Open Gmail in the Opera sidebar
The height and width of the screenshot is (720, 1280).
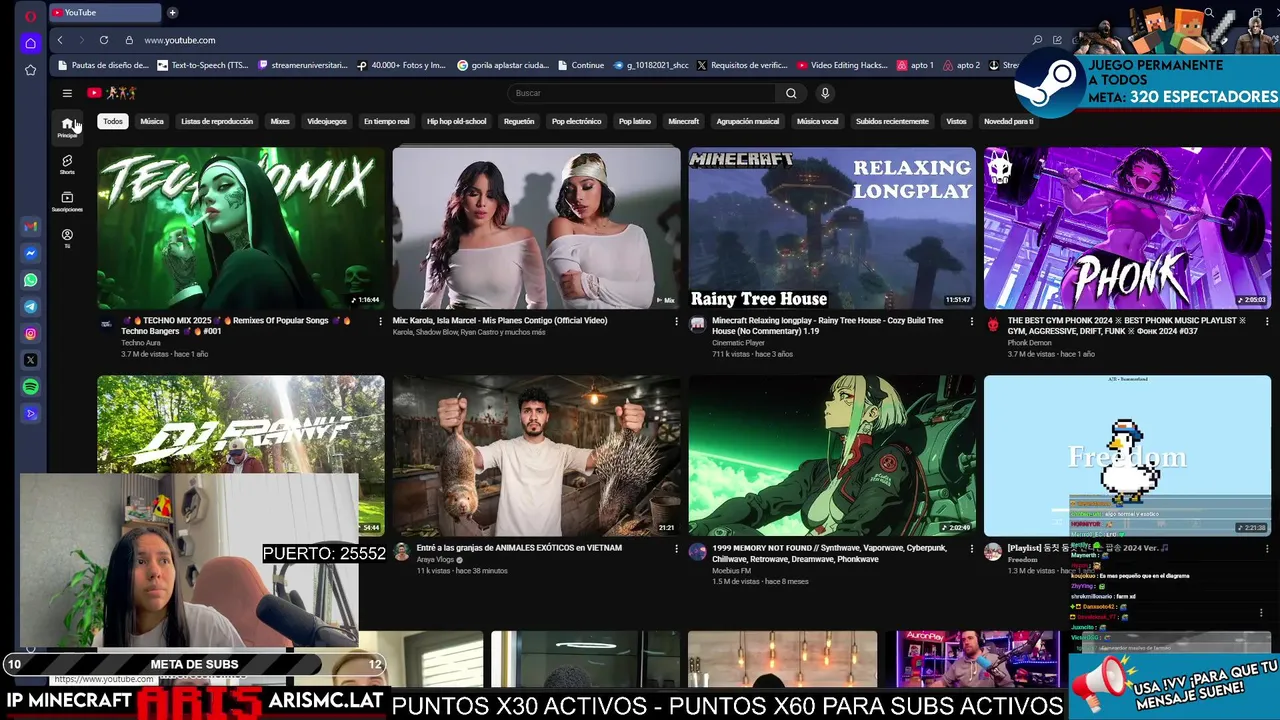(31, 227)
